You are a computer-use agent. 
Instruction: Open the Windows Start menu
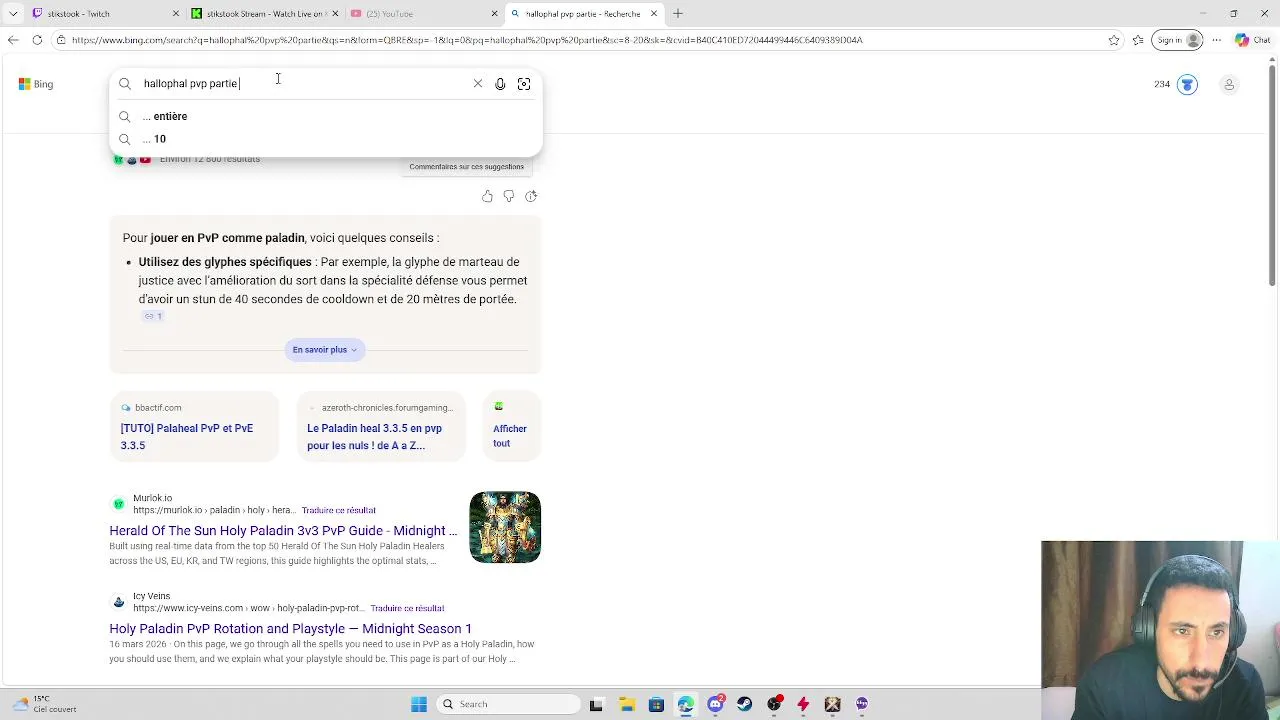pos(419,704)
